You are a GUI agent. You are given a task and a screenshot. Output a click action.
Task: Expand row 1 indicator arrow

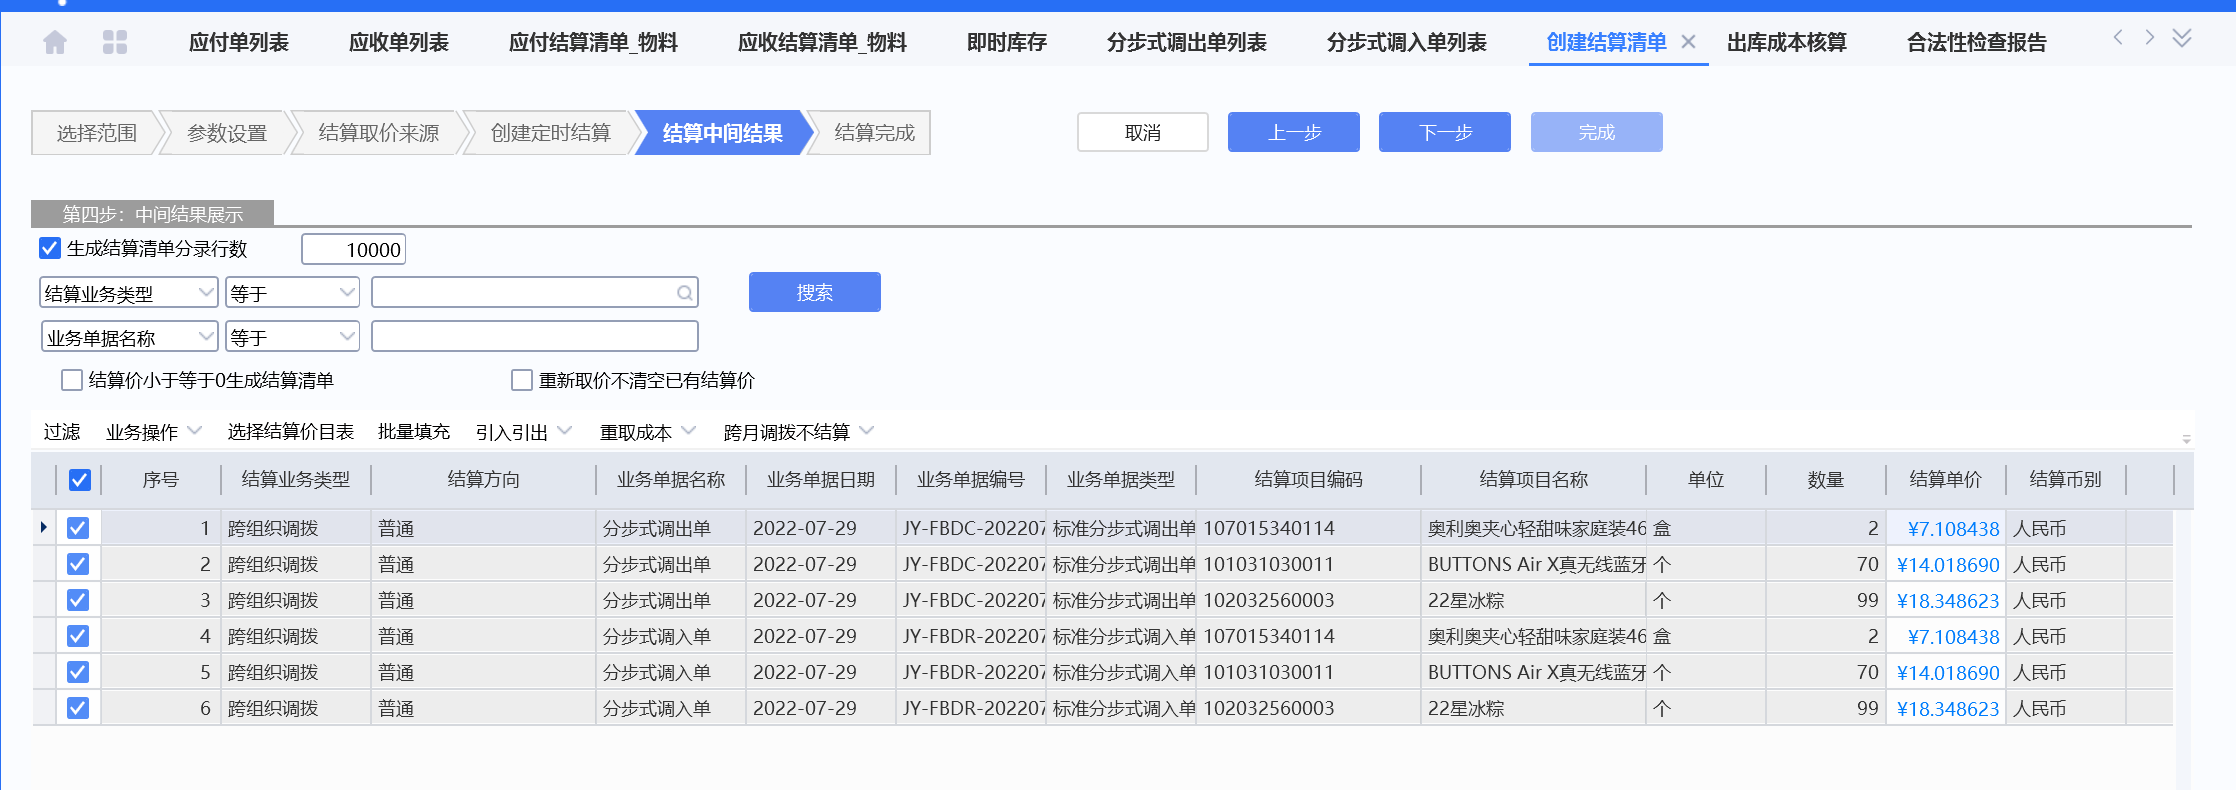click(x=43, y=527)
